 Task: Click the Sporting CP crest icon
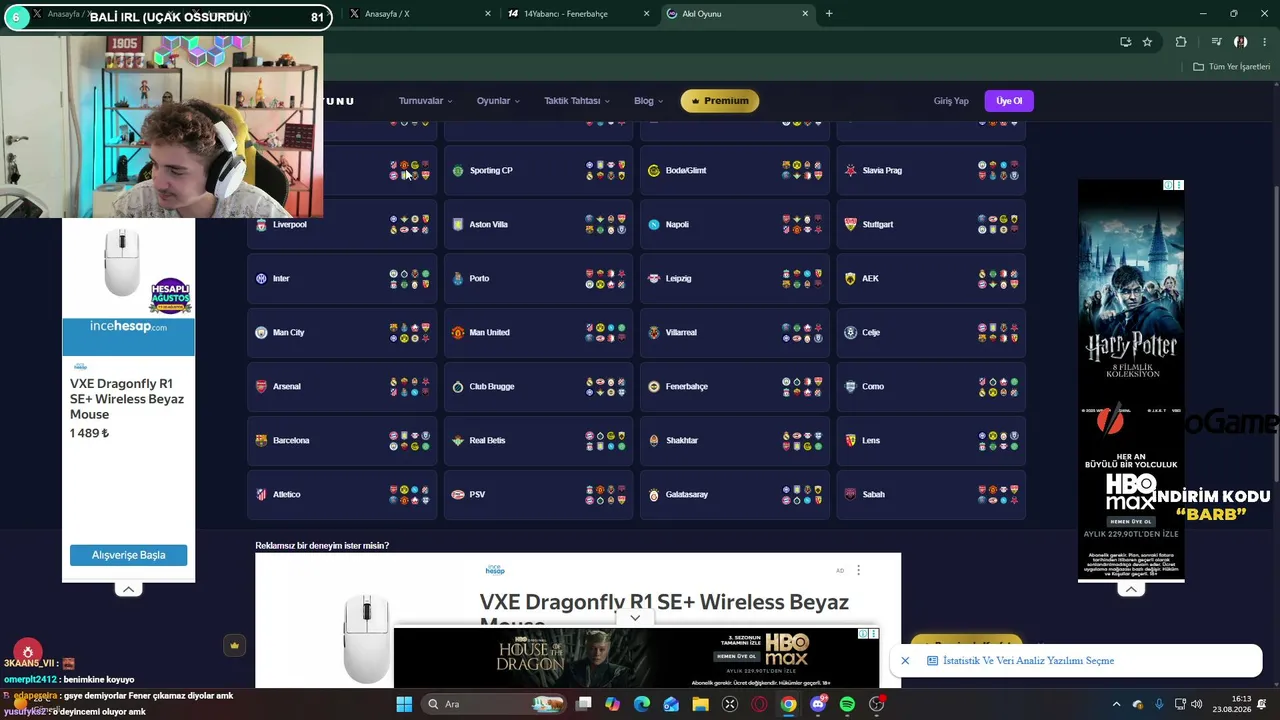tap(458, 171)
